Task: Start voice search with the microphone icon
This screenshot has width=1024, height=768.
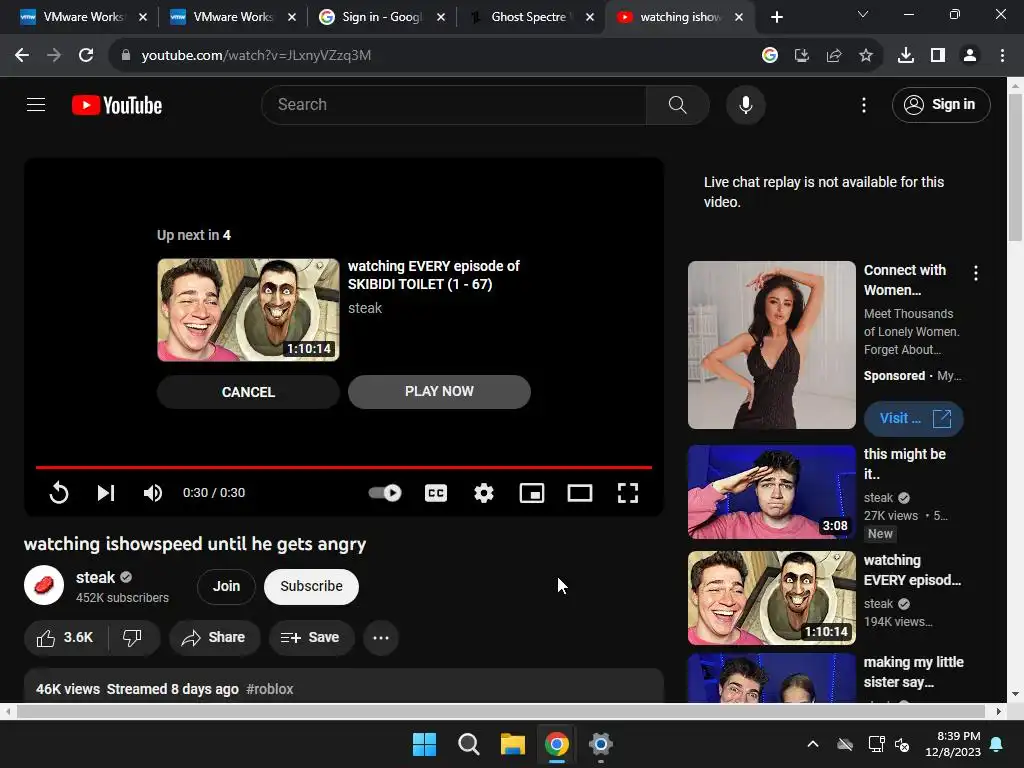Action: 746,104
